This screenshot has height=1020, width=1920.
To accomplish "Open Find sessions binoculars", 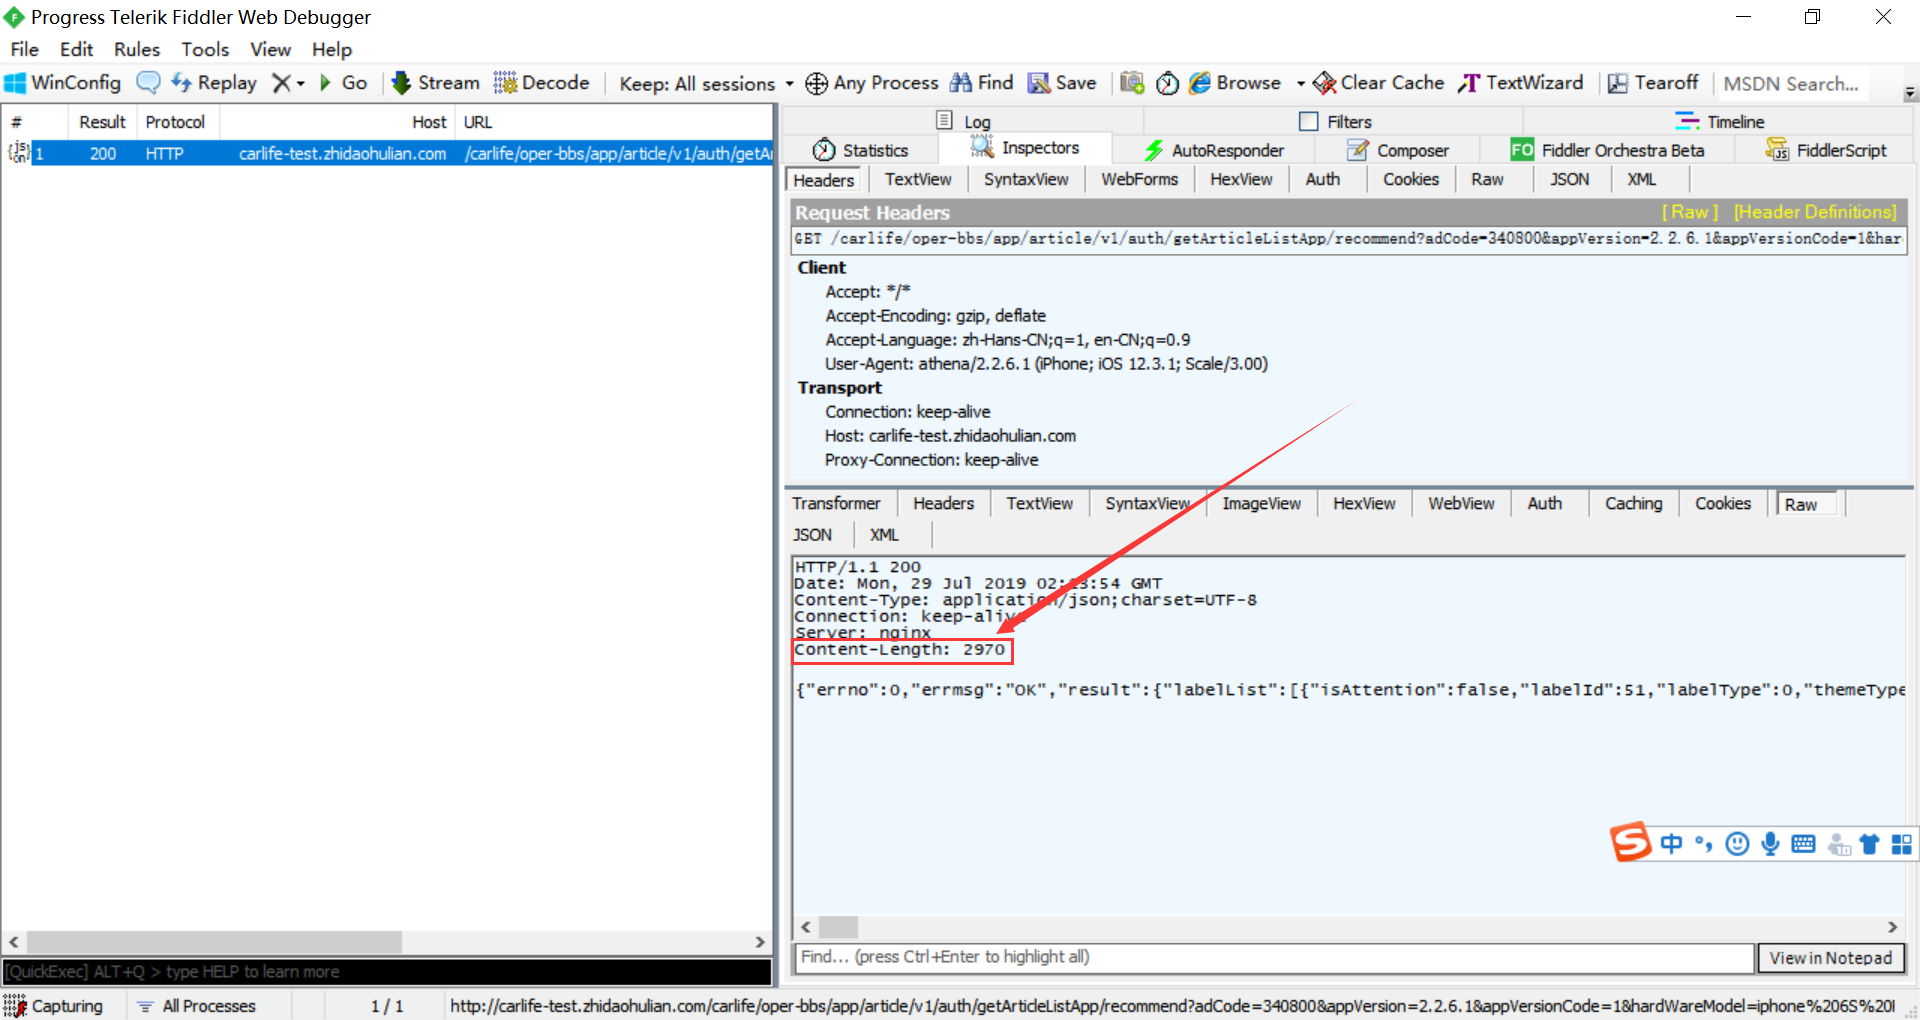I will pos(982,83).
